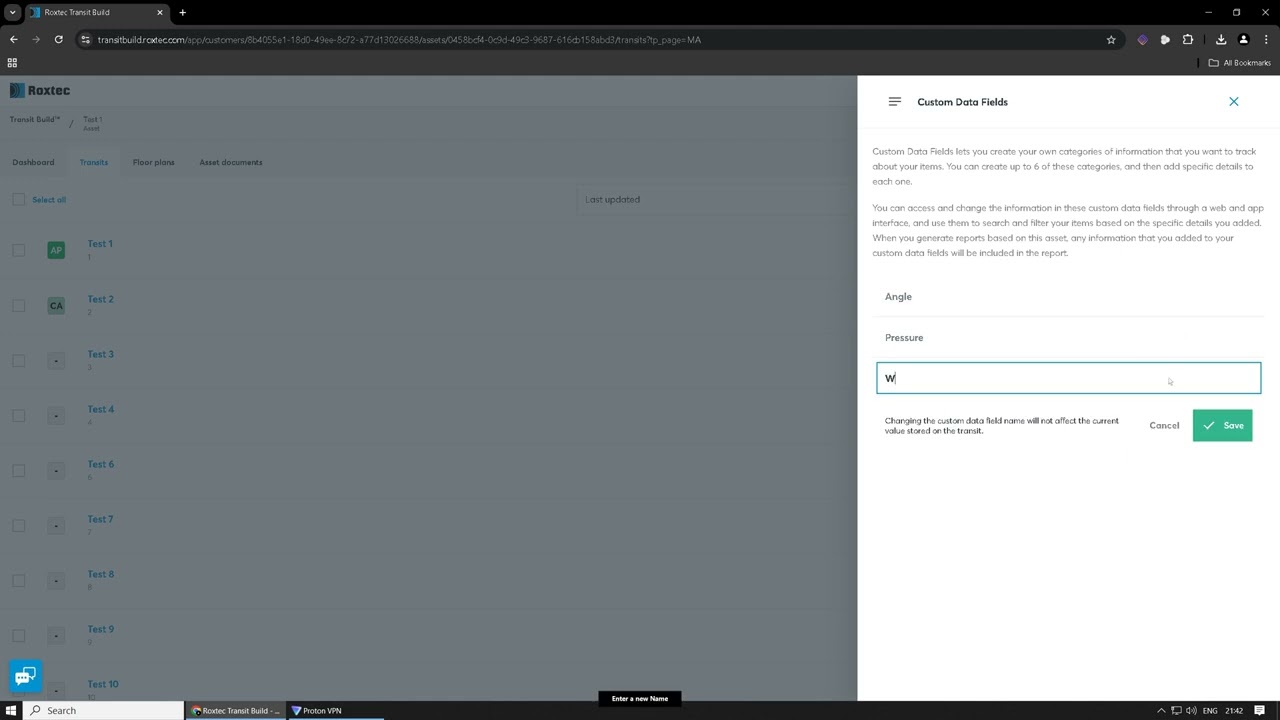Image resolution: width=1280 pixels, height=720 pixels.
Task: Check the box for Test 1
Action: coord(19,250)
